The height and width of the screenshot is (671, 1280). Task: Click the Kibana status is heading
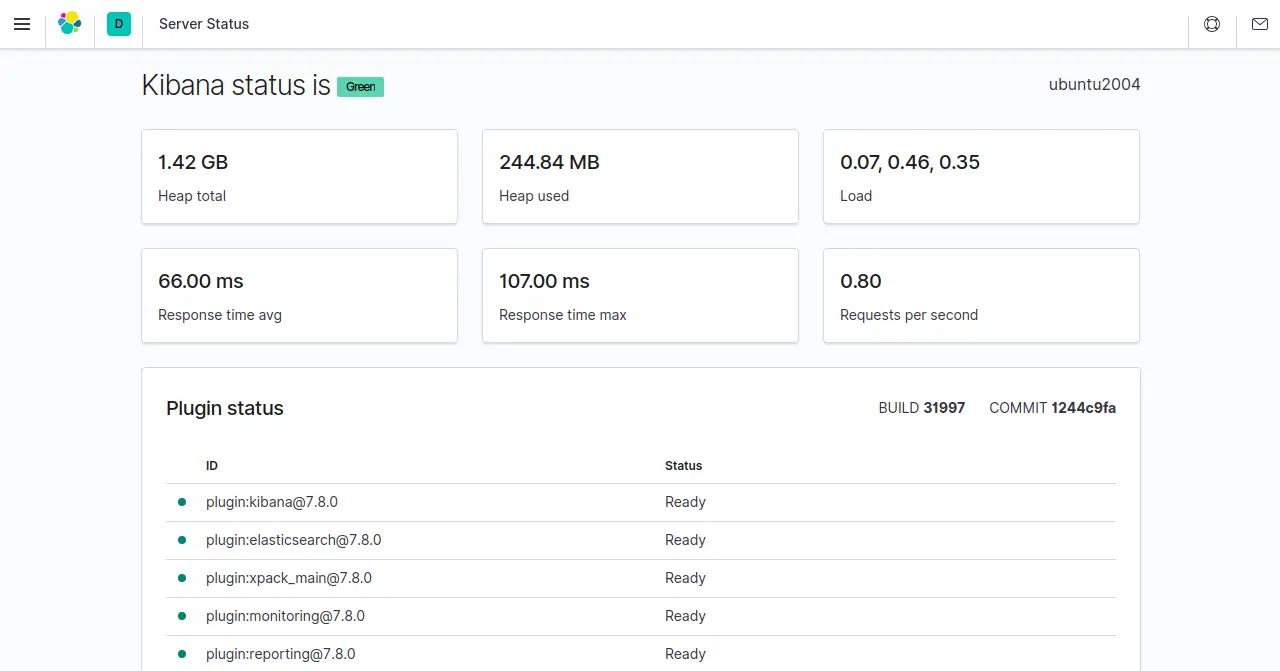[x=236, y=85]
